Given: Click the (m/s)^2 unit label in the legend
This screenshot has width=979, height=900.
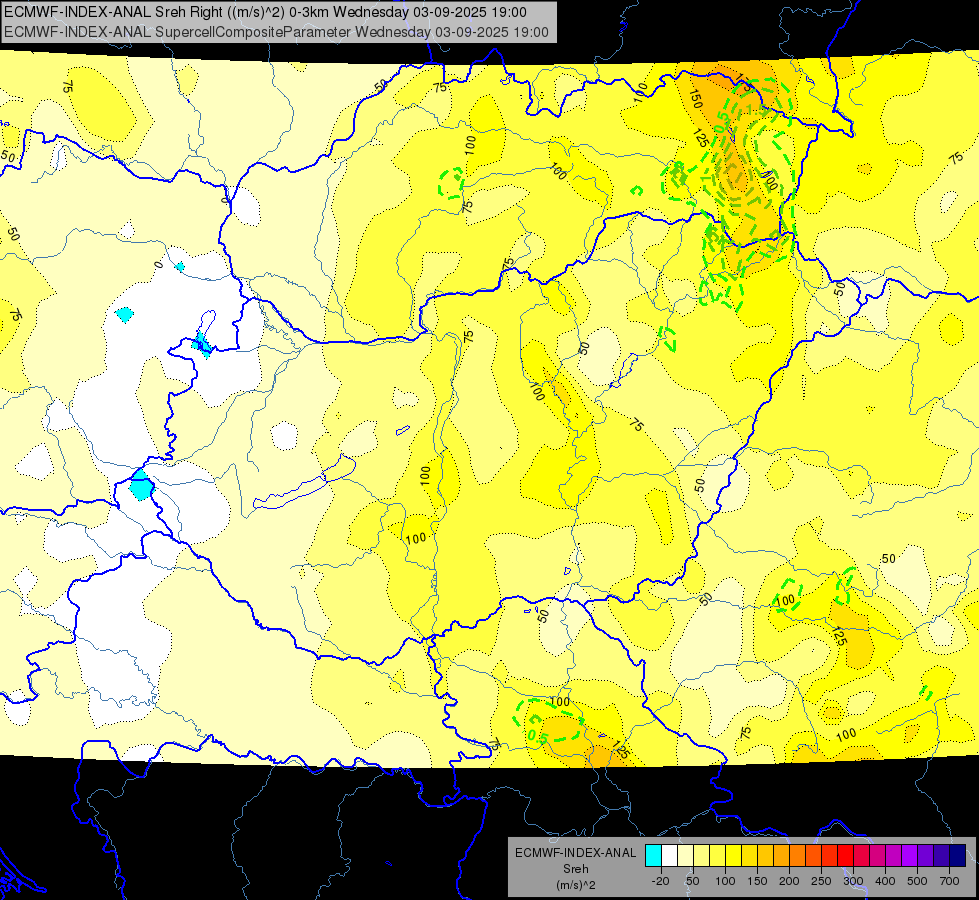Looking at the screenshot, I should [575, 885].
